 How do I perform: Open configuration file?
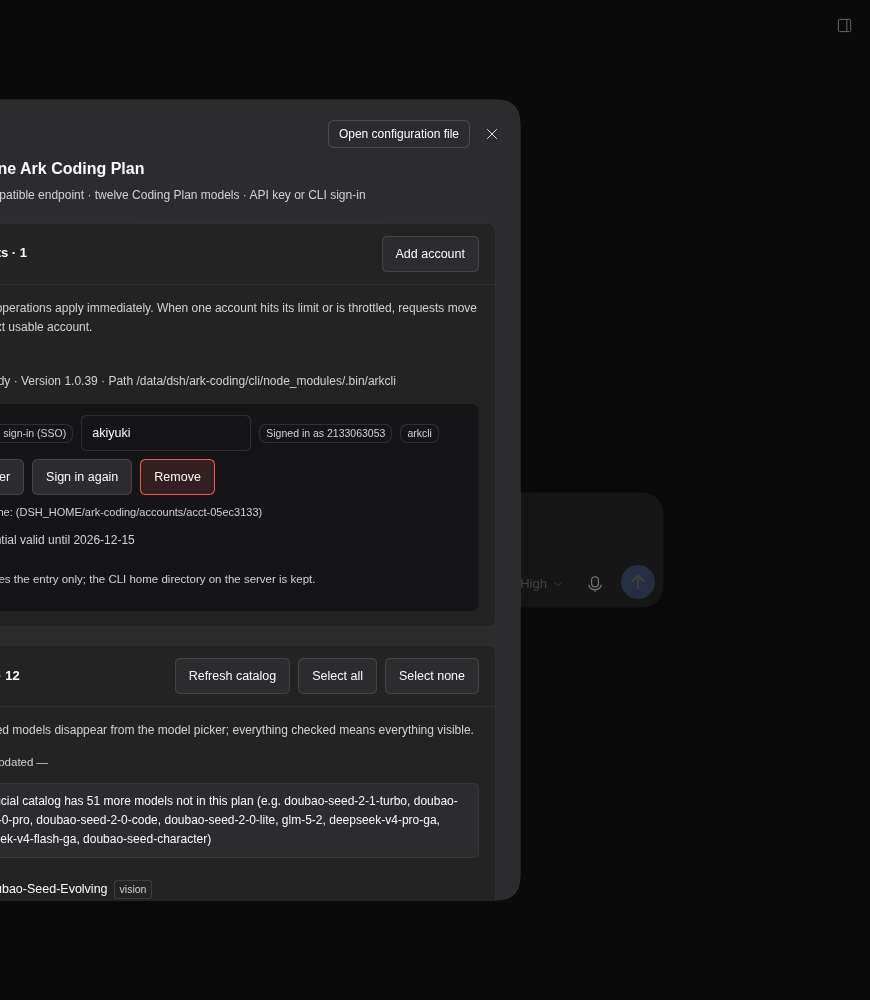[399, 134]
